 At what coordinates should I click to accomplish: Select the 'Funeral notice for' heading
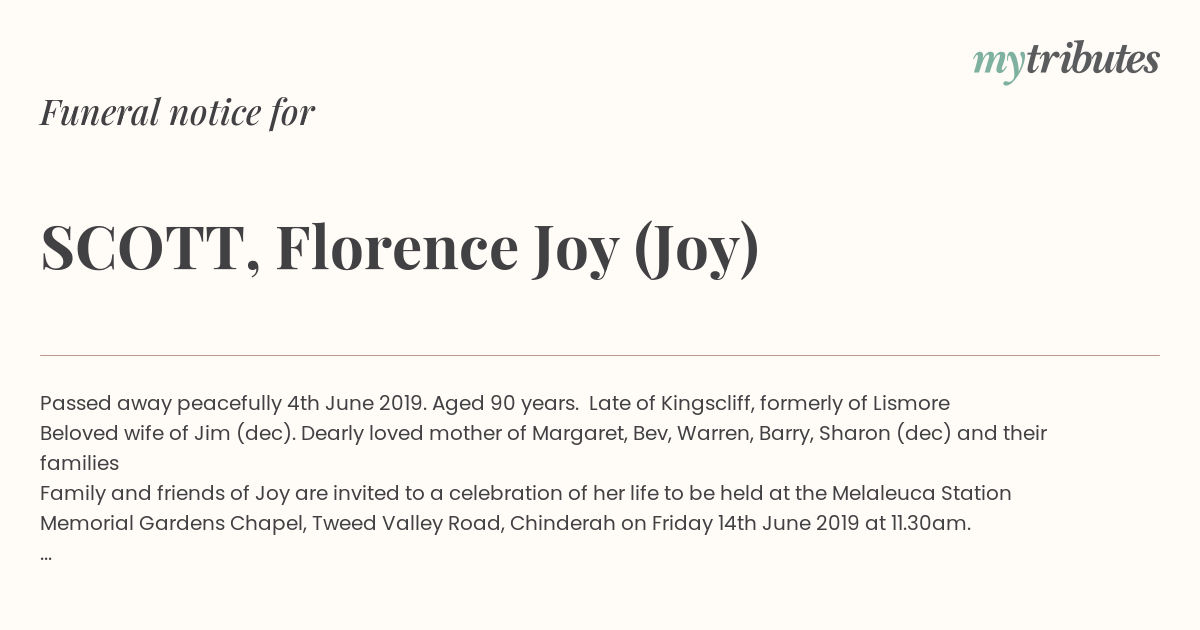tap(178, 112)
